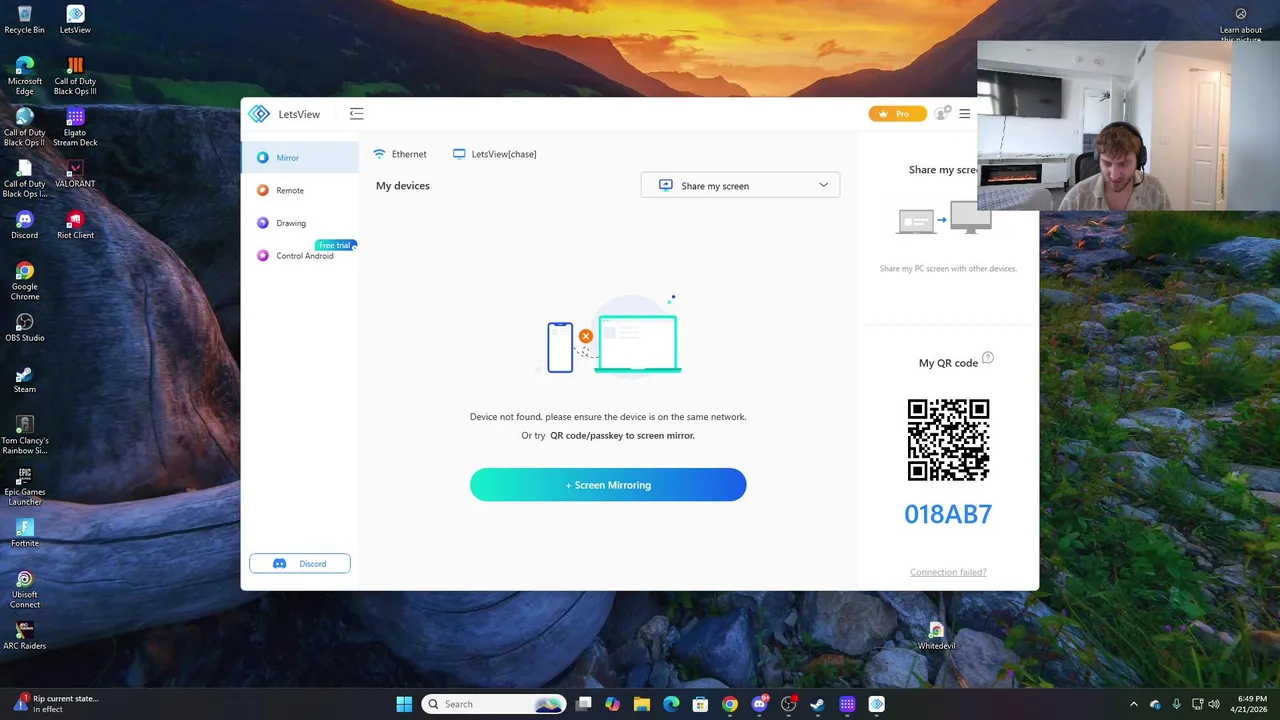This screenshot has width=1280, height=720.
Task: Expand the Share my screen dropdown
Action: pos(740,185)
